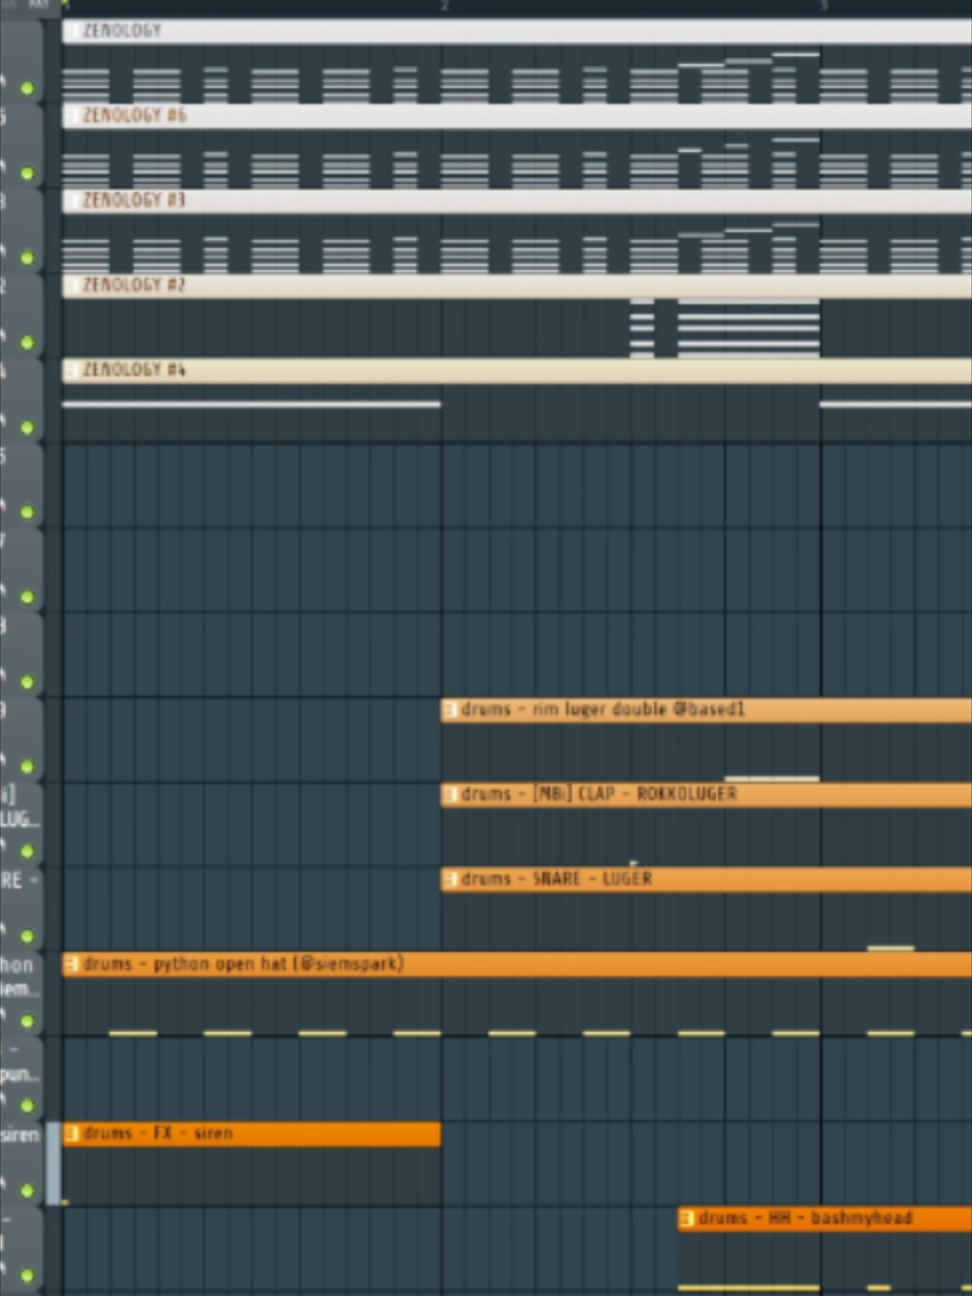Toggle the green mute LED on the ZENOLOGY #4 track

(27, 428)
